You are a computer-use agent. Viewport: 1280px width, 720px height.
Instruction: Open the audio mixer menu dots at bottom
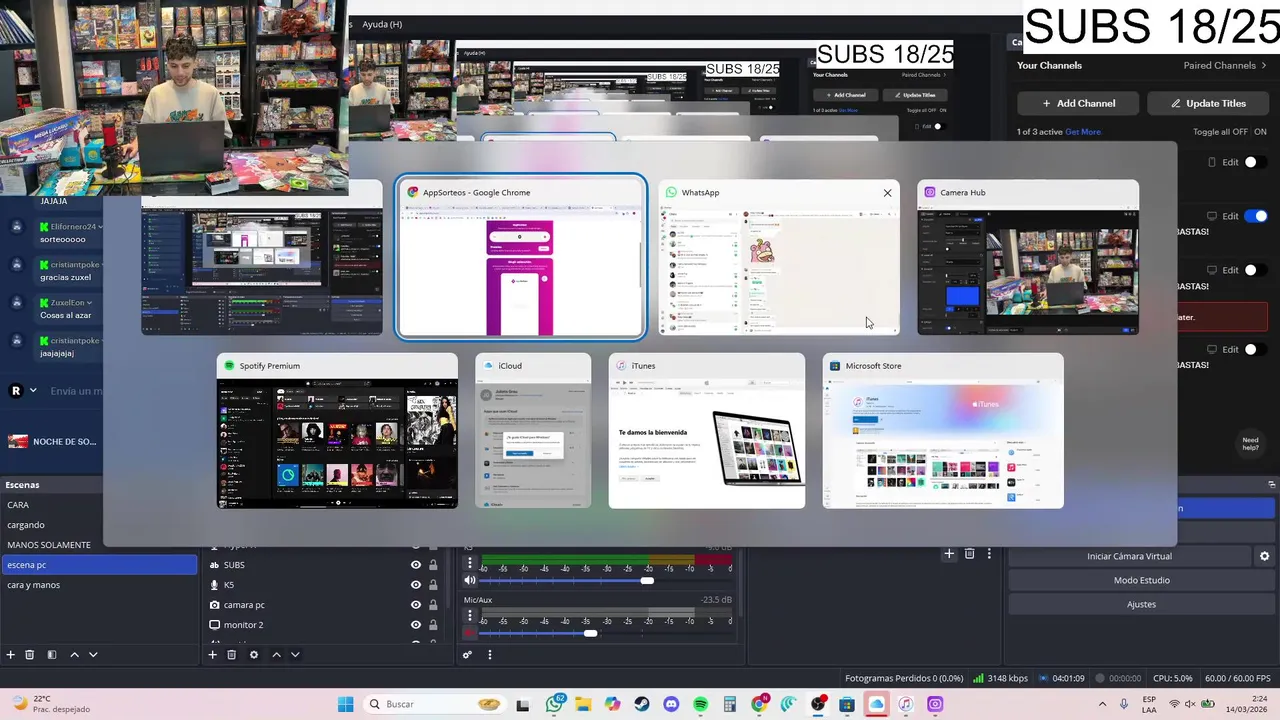490,655
